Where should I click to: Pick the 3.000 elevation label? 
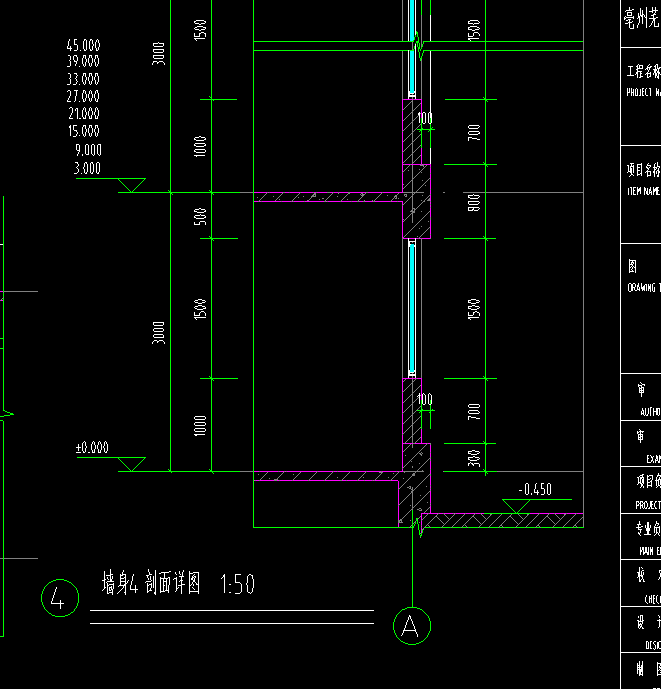(87, 168)
